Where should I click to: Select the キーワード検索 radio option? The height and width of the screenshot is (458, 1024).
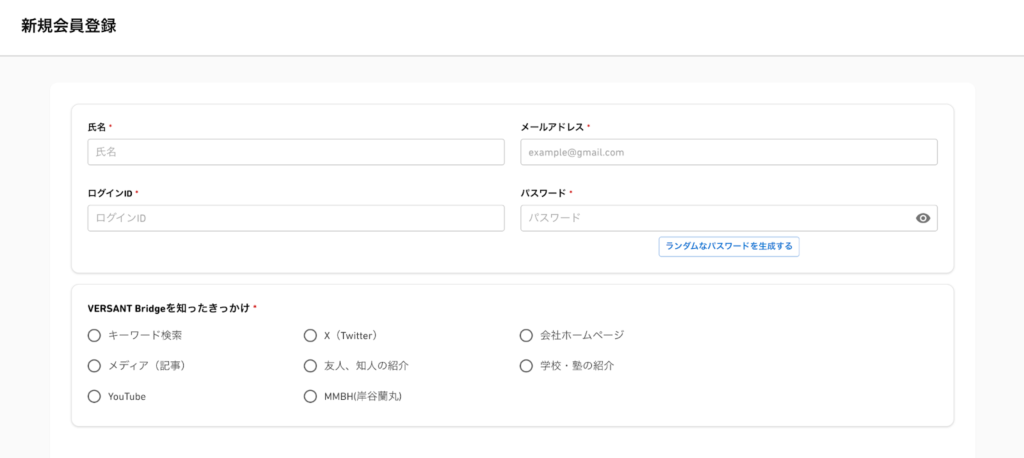tap(95, 335)
